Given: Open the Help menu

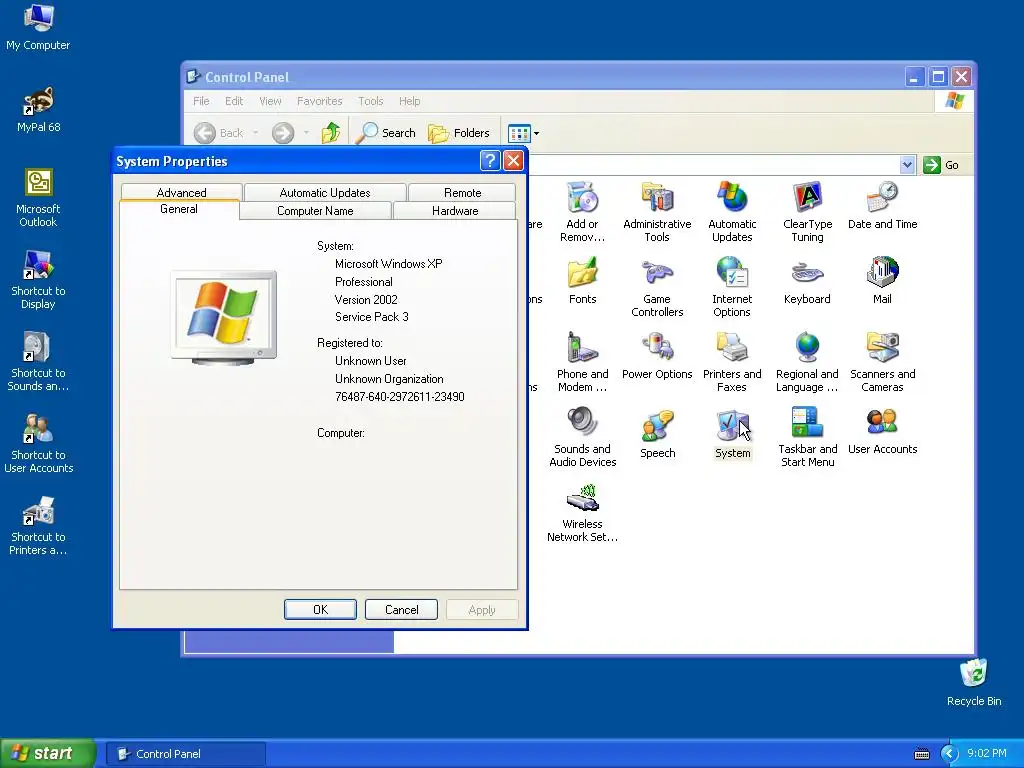Looking at the screenshot, I should coord(409,101).
